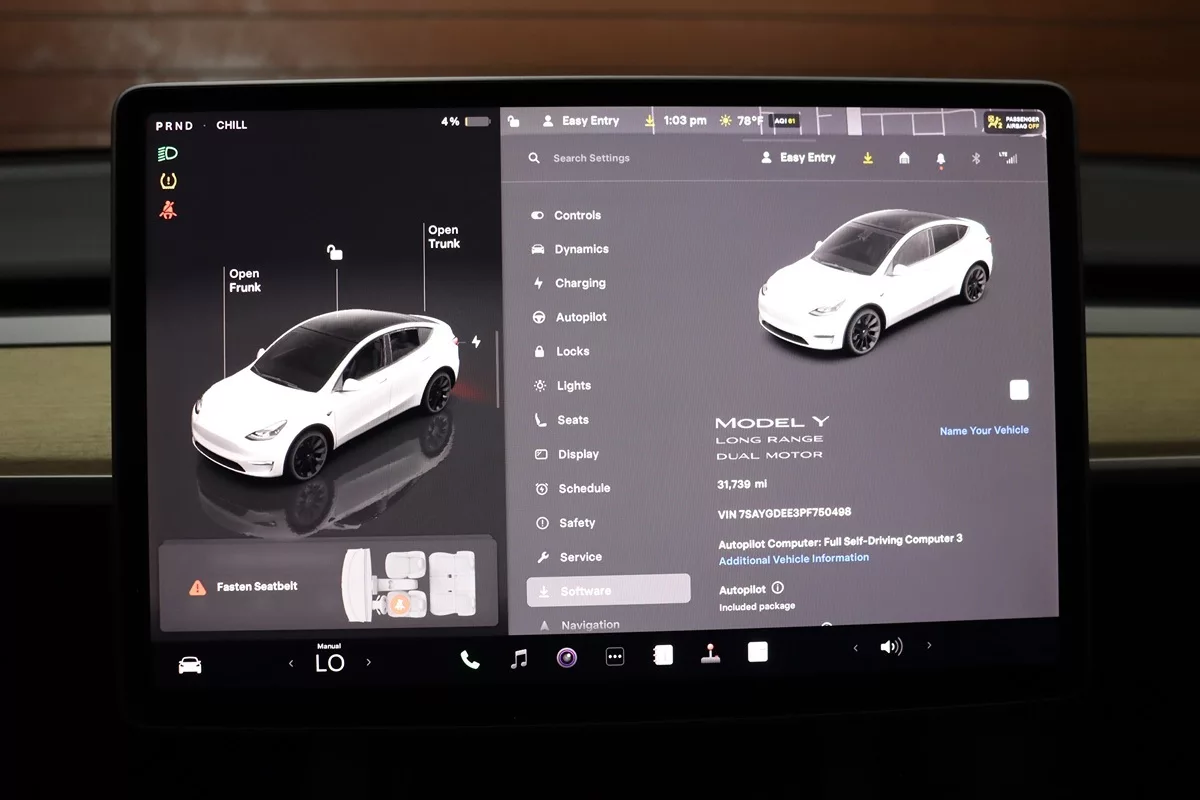
Task: Open the Phone app in bottom bar
Action: [x=469, y=659]
